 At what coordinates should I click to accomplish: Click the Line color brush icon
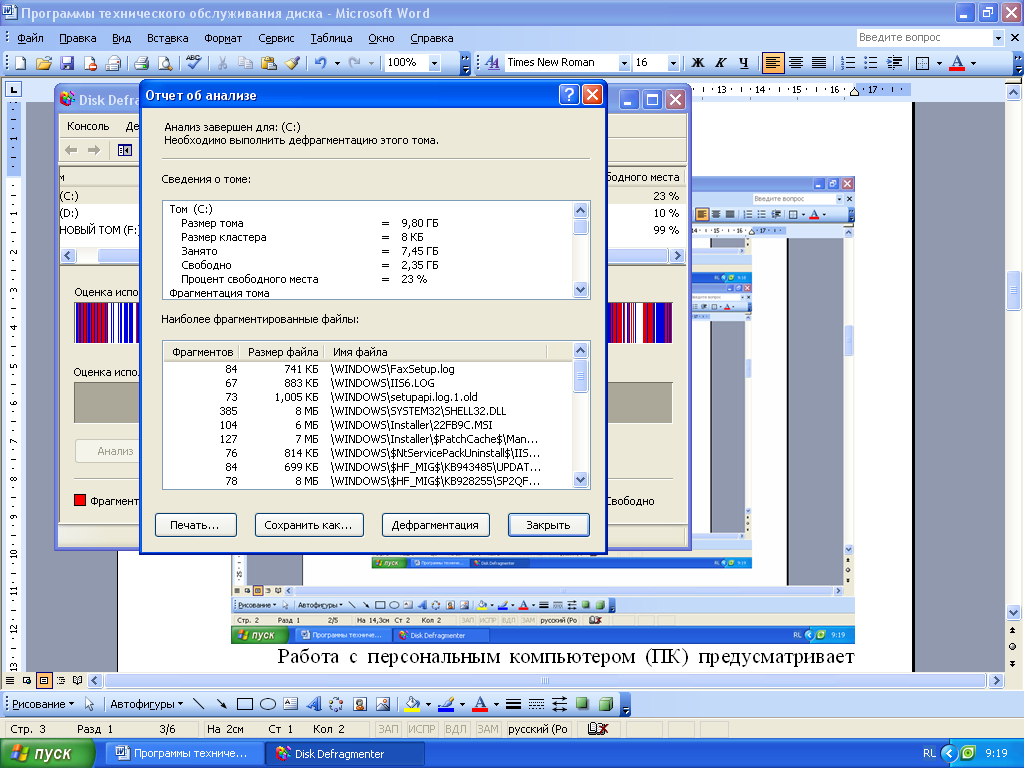(x=446, y=704)
